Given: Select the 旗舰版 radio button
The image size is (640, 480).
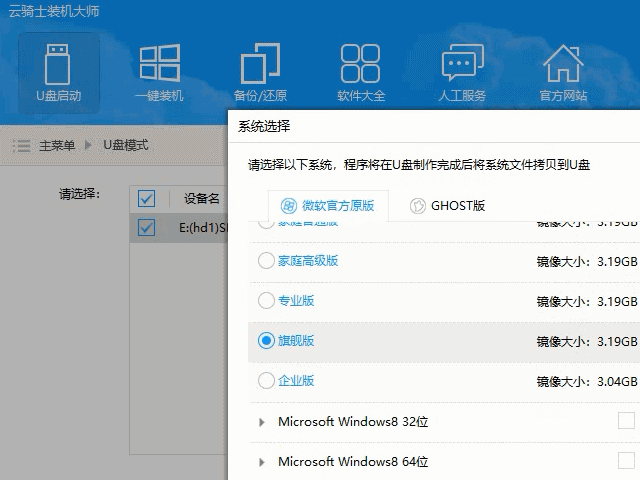Looking at the screenshot, I should point(266,340).
